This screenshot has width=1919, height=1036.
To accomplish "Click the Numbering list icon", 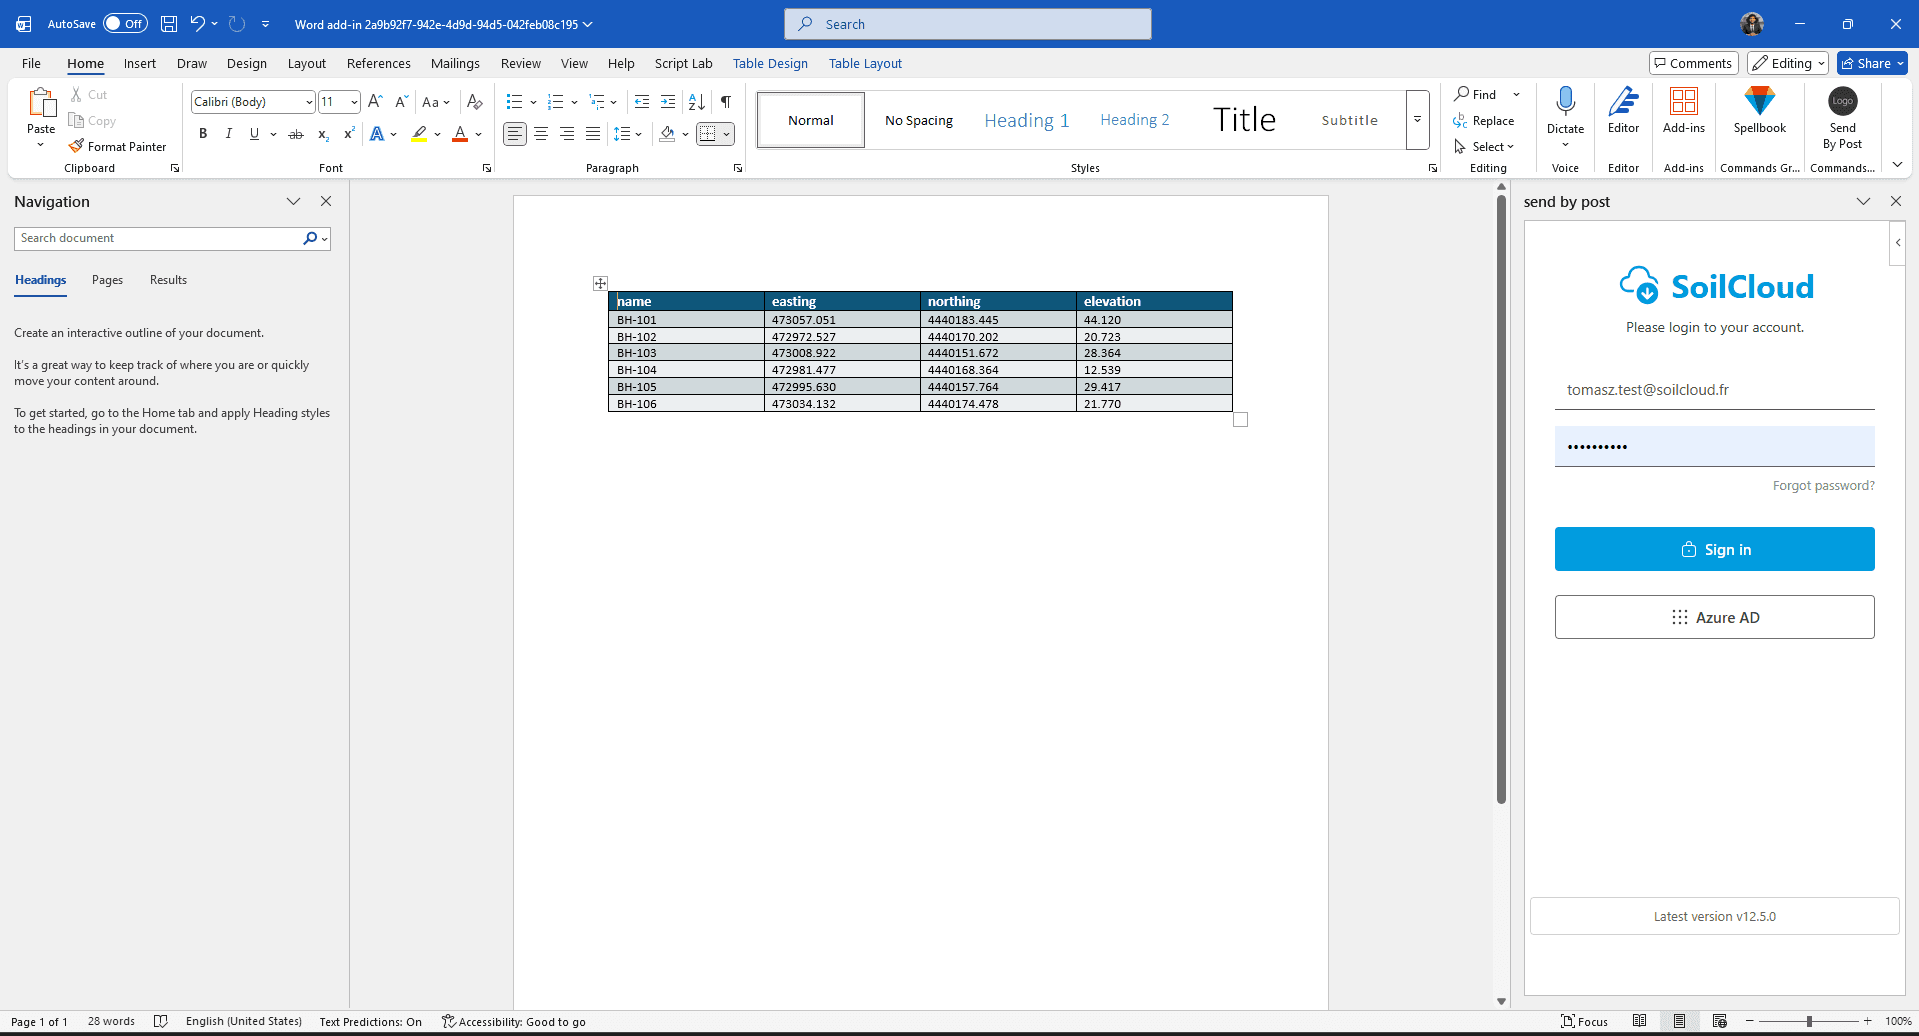I will (556, 102).
